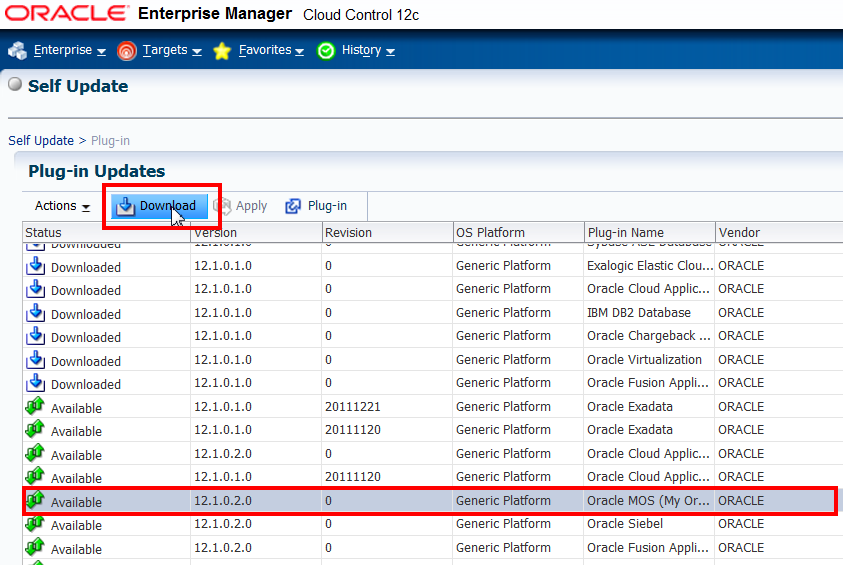Click Available icon for Oracle Fusion Appli 12.1.0.2.0 row
Viewport: 843px width, 565px height.
(35, 547)
